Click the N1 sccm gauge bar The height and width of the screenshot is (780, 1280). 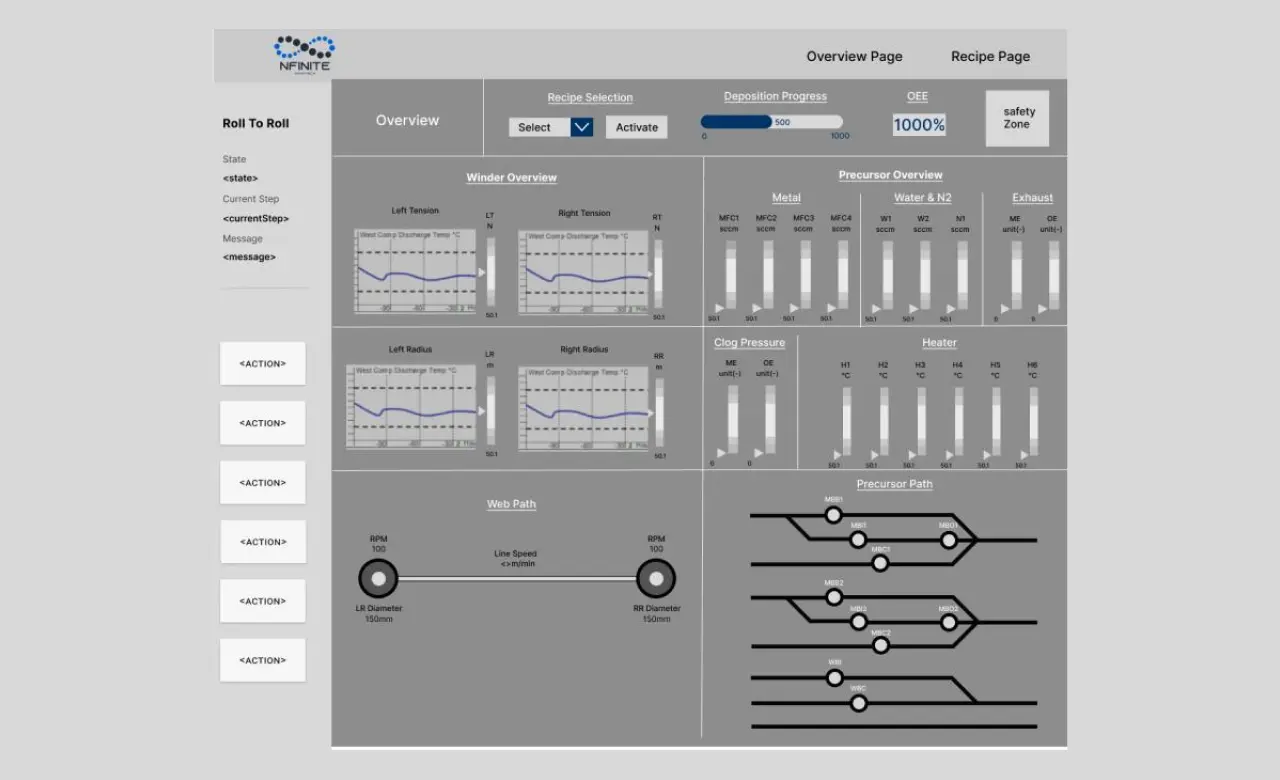tap(962, 275)
